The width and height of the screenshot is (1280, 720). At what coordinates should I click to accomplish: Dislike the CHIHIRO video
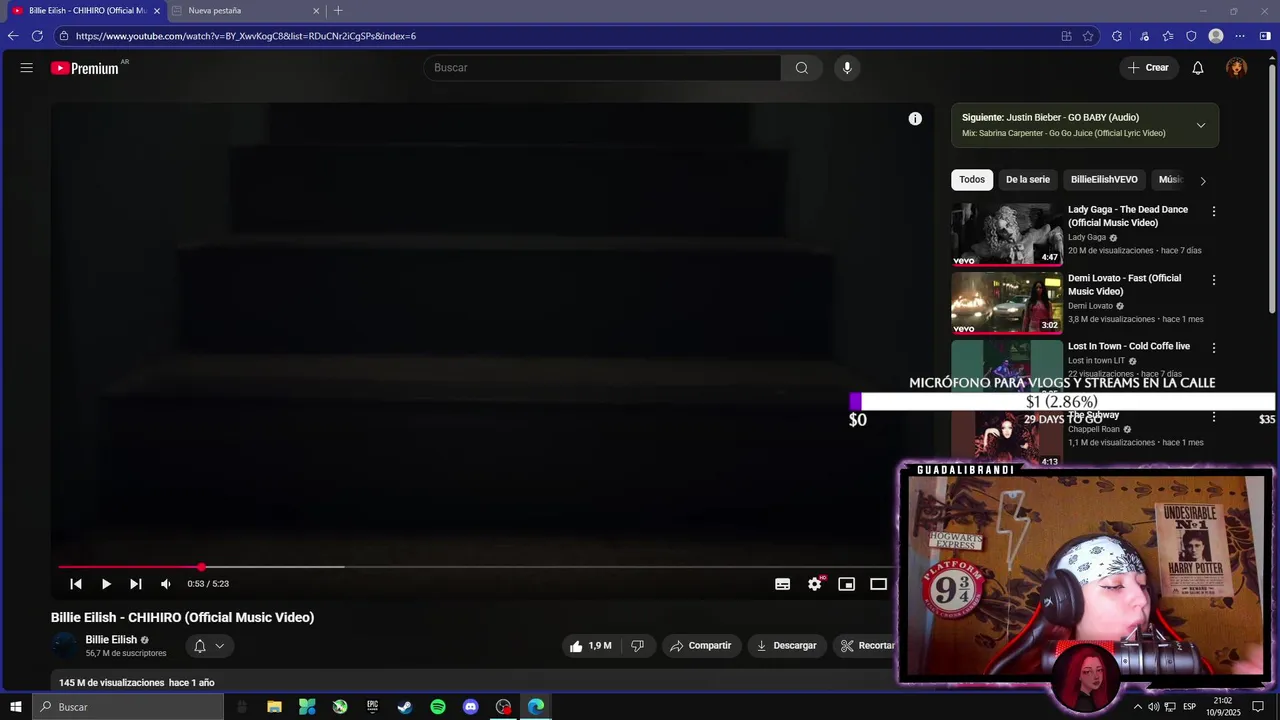[x=637, y=646]
